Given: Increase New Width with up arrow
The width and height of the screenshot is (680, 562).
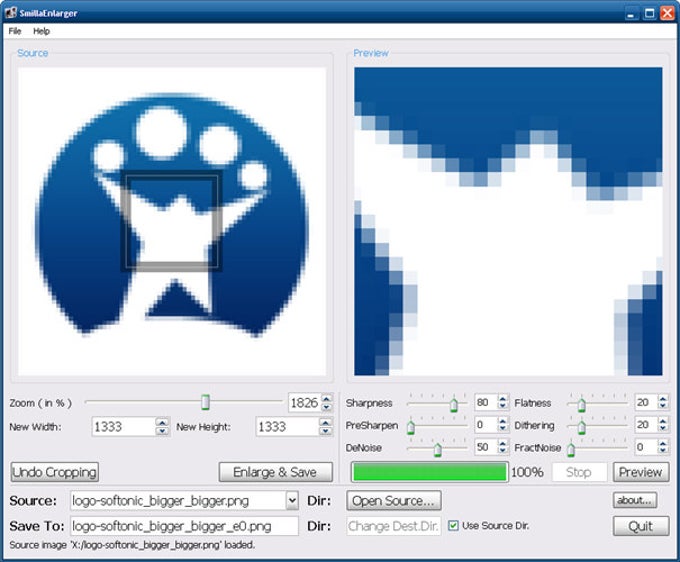Looking at the screenshot, I should coord(162,422).
